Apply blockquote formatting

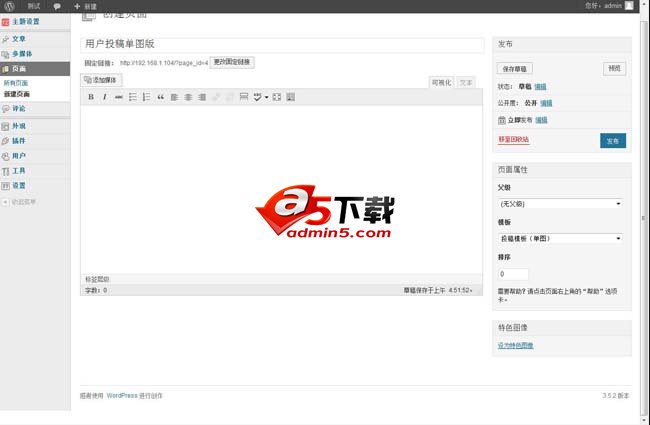(x=160, y=97)
